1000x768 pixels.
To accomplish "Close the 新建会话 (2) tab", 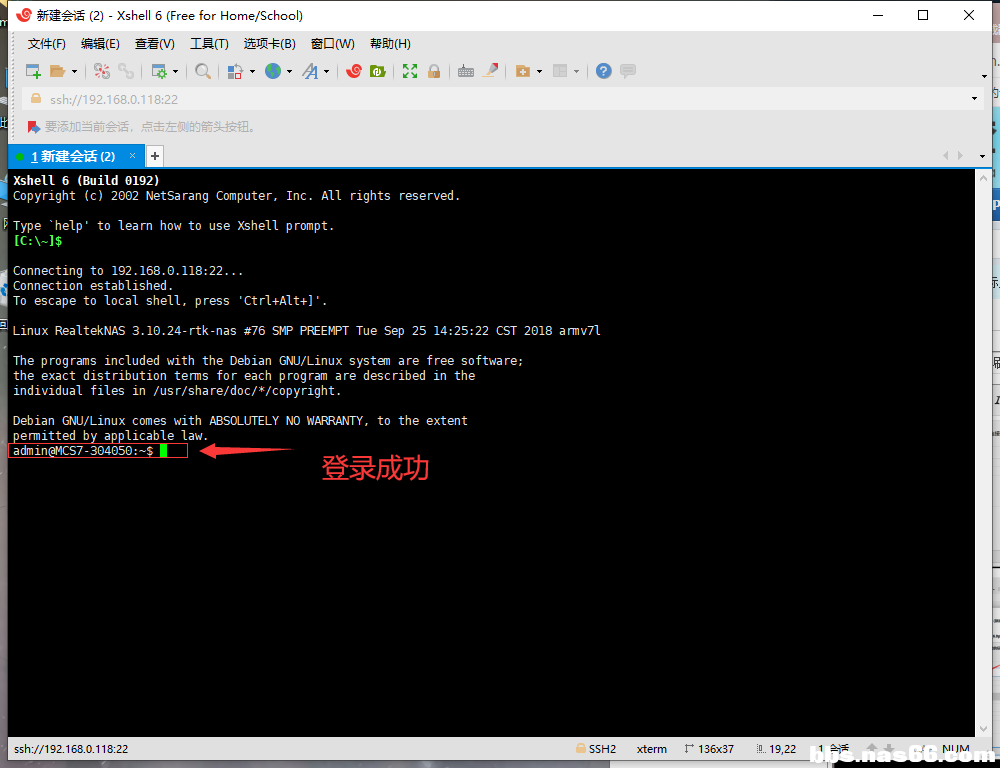I will tap(132, 156).
